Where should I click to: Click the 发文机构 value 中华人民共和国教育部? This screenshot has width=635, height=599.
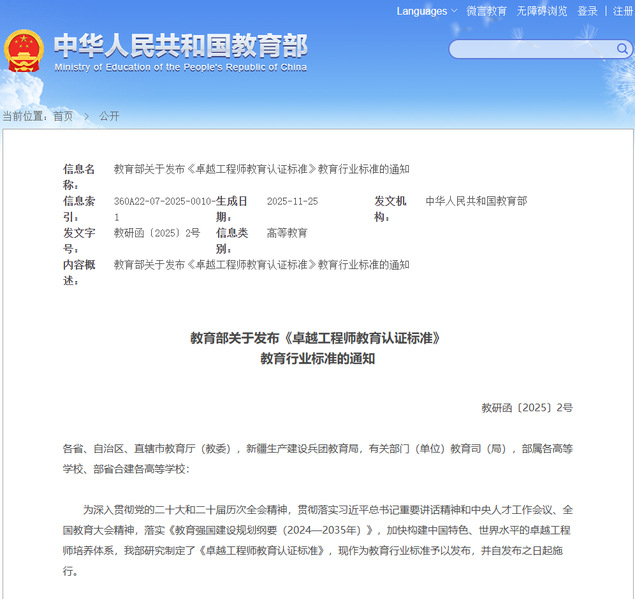476,201
